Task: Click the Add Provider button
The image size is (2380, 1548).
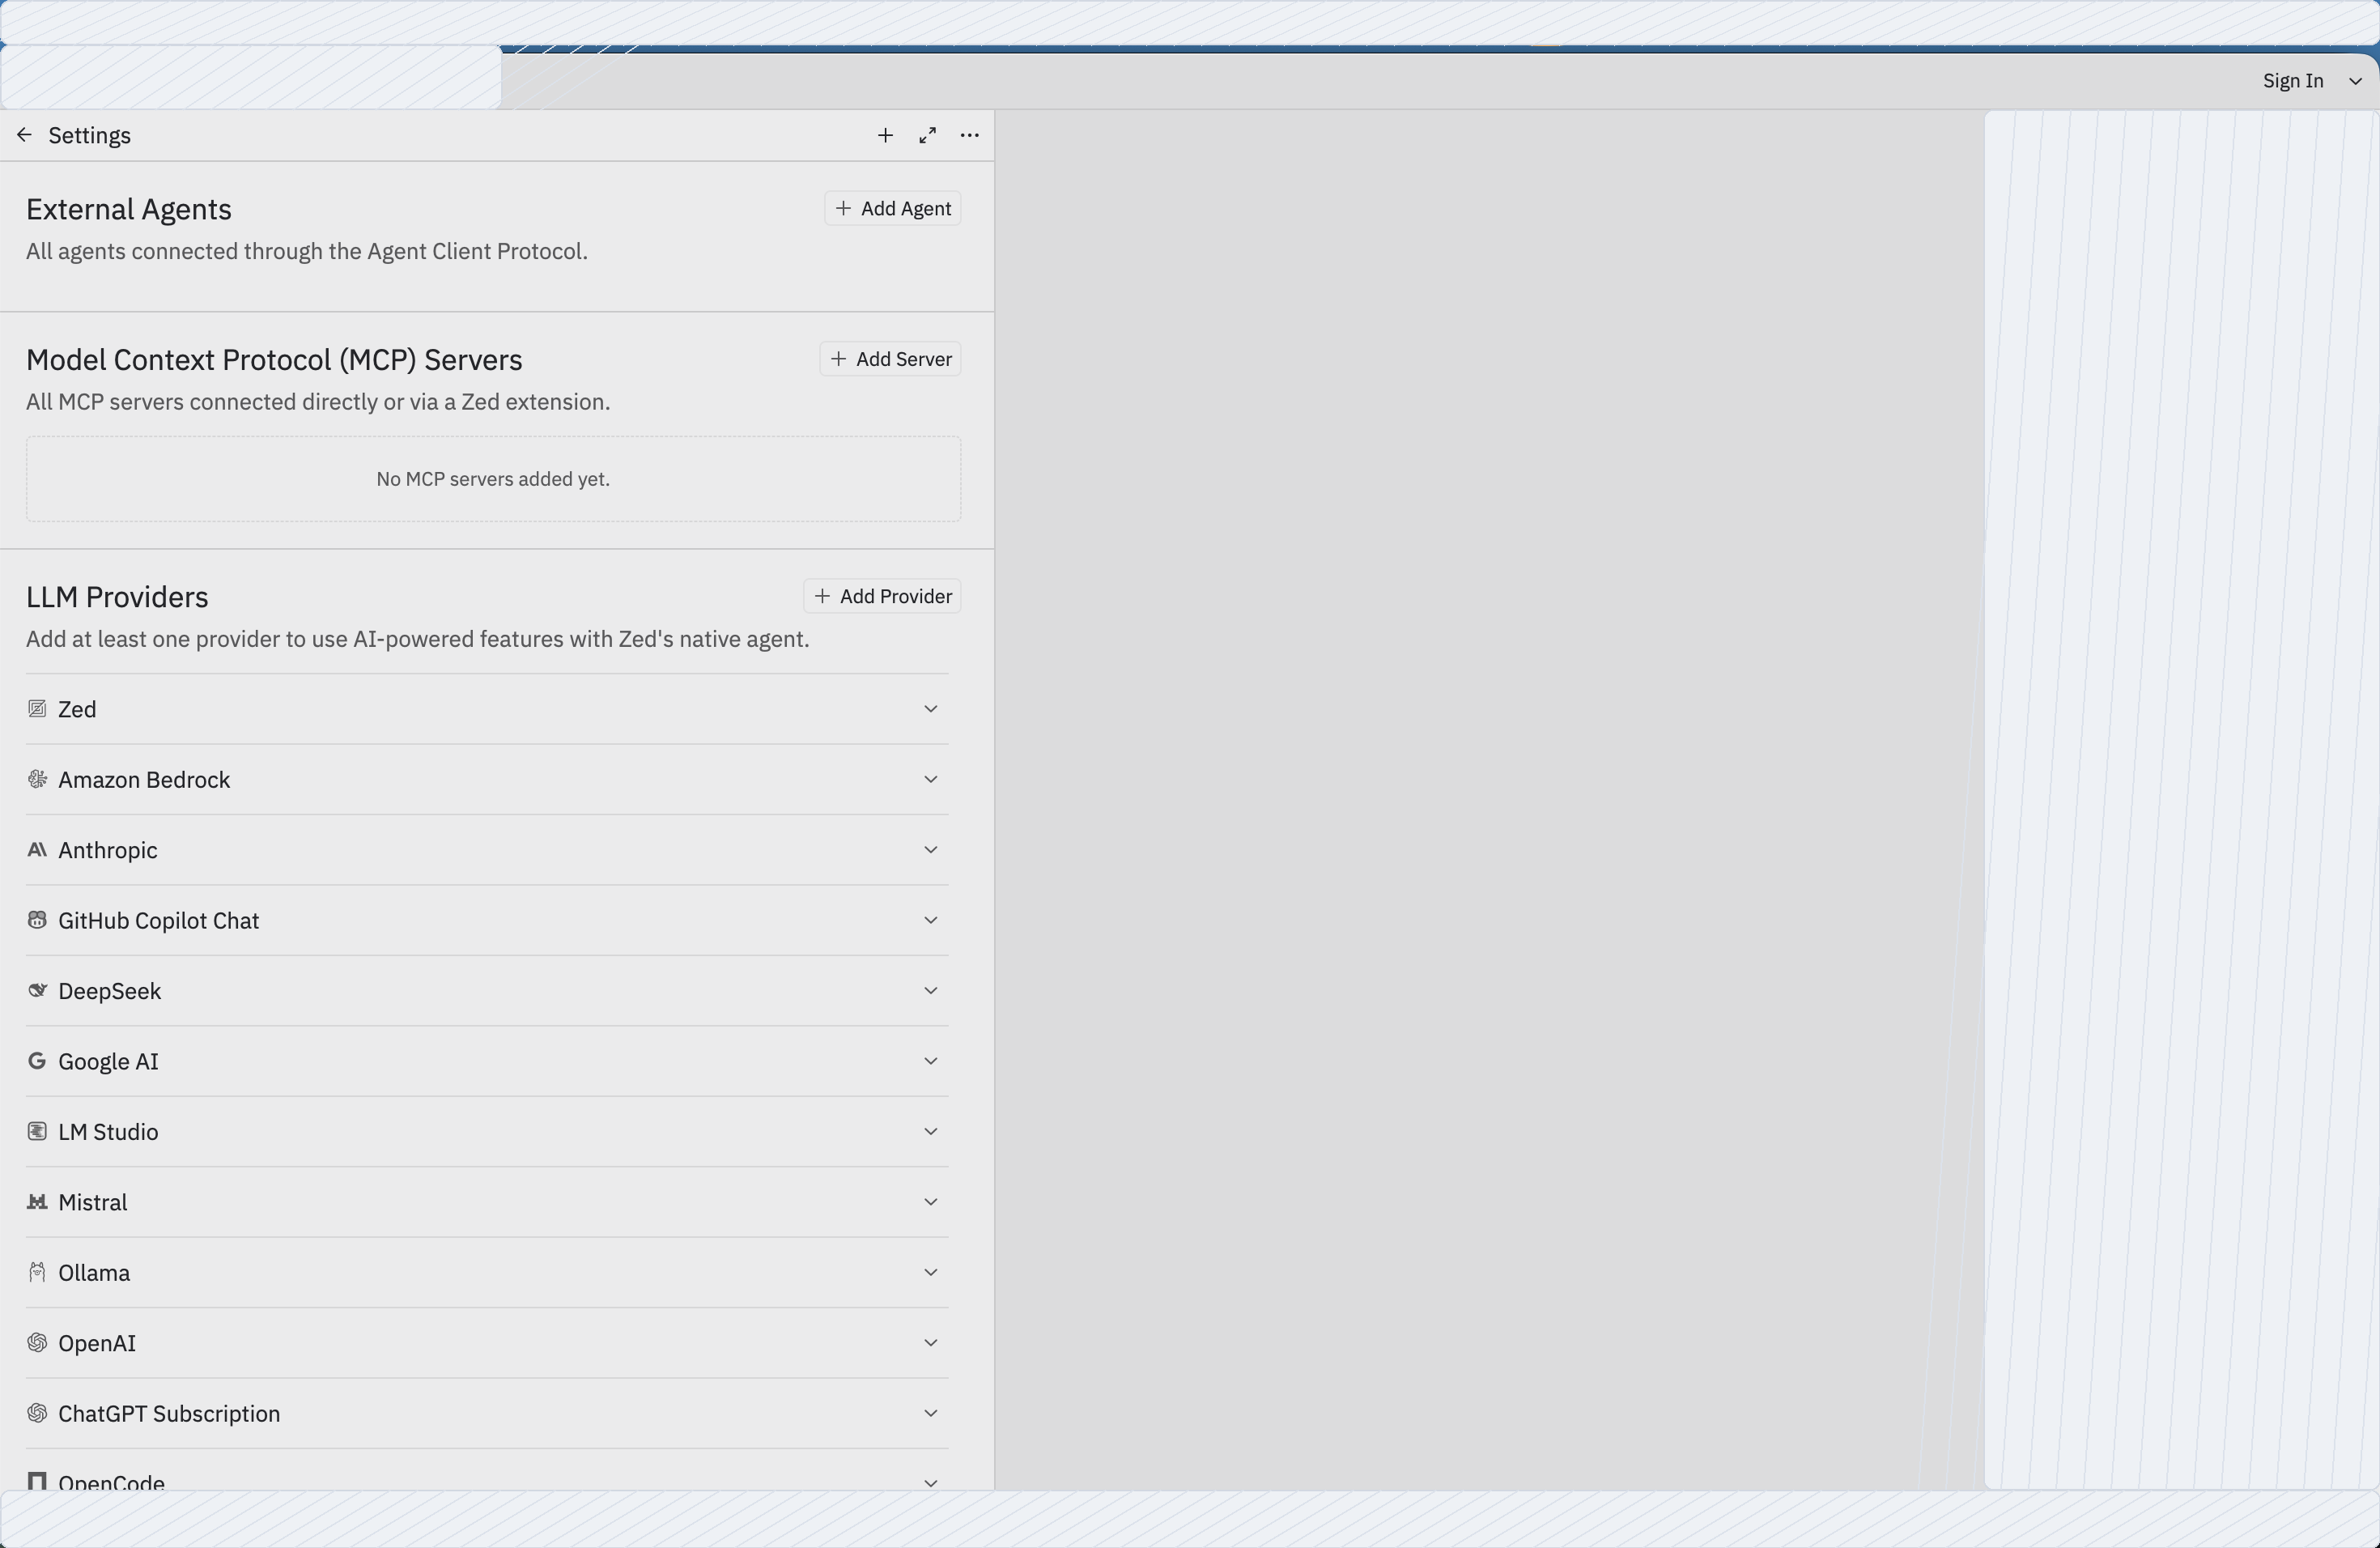Action: [x=883, y=596]
